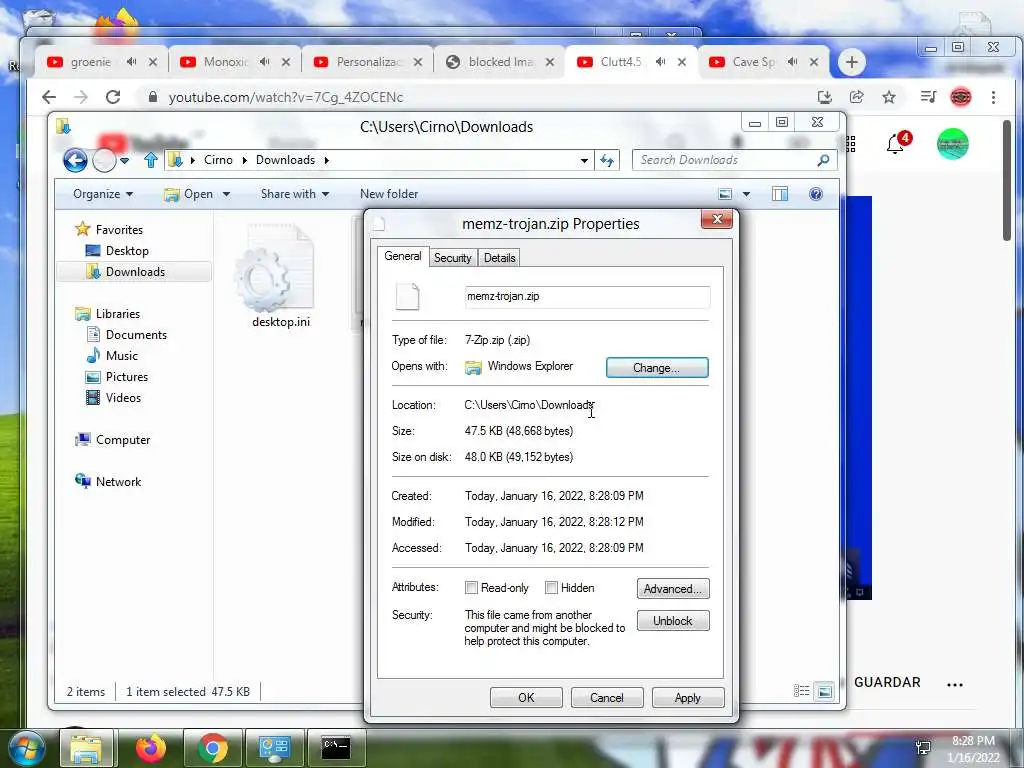Open Chrome three-dot menu
The width and height of the screenshot is (1024, 768).
tap(993, 97)
